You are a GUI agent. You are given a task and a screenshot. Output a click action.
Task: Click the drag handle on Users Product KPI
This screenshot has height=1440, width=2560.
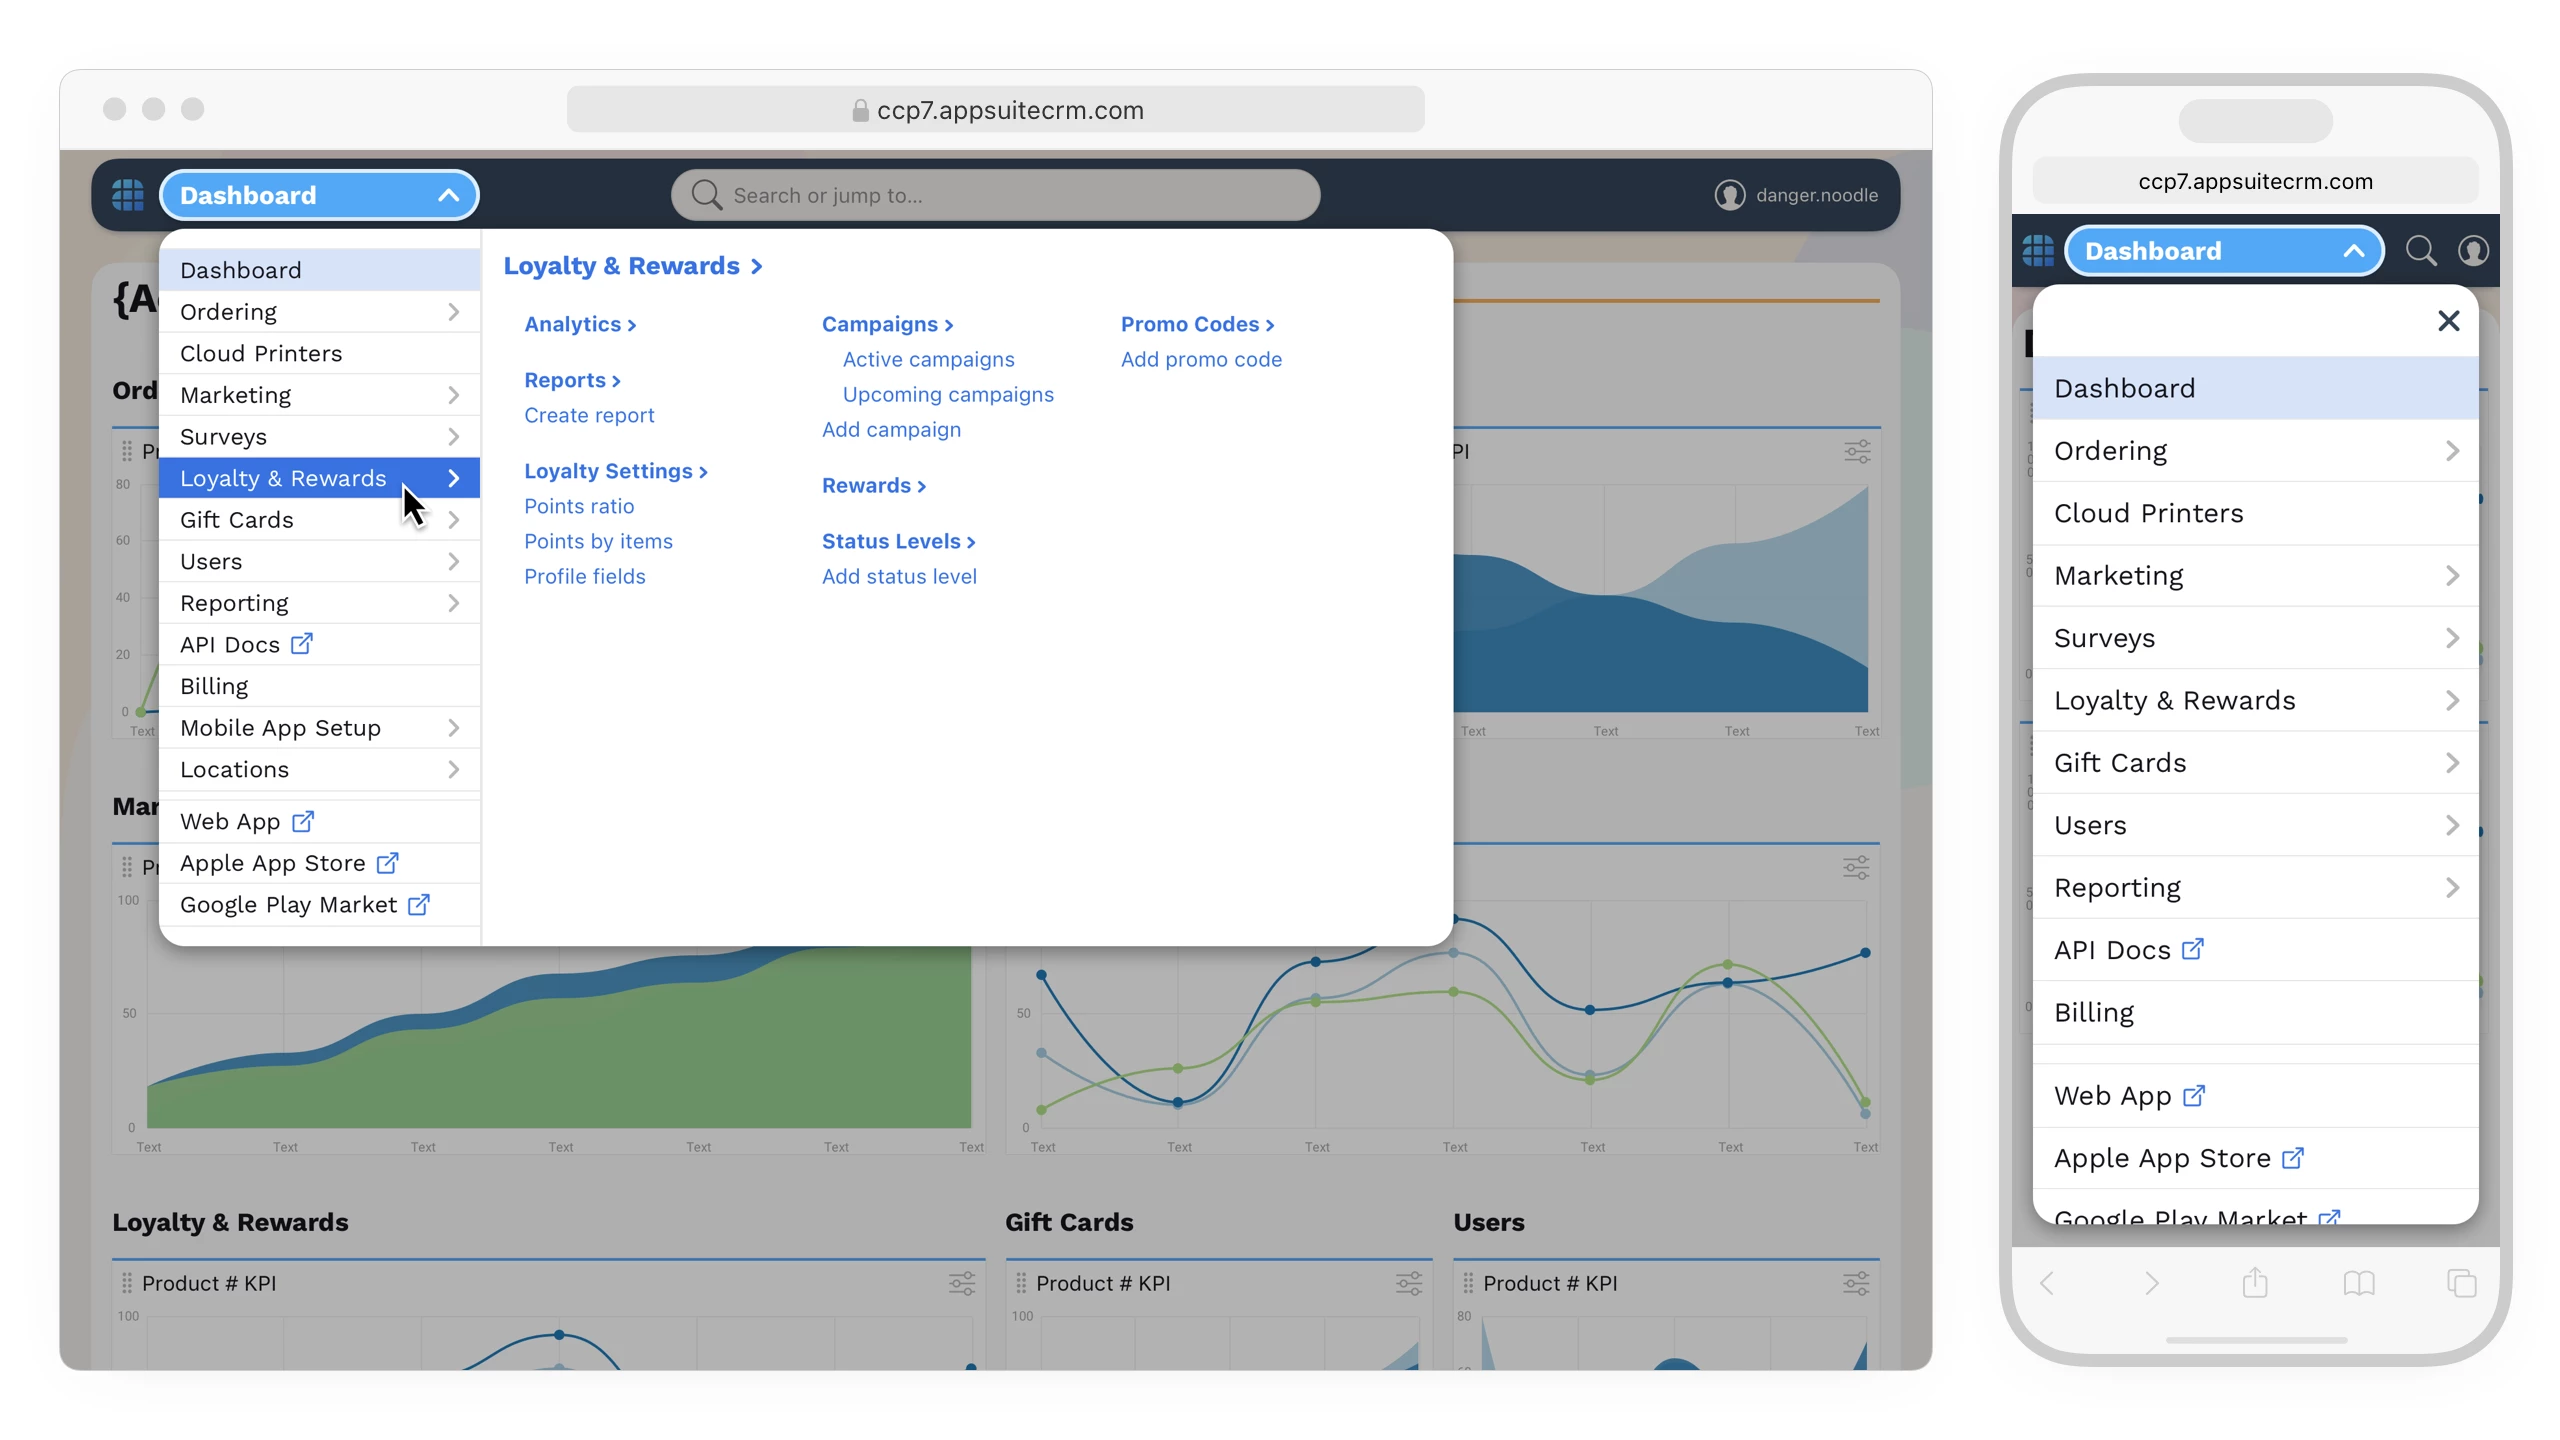[x=1467, y=1283]
